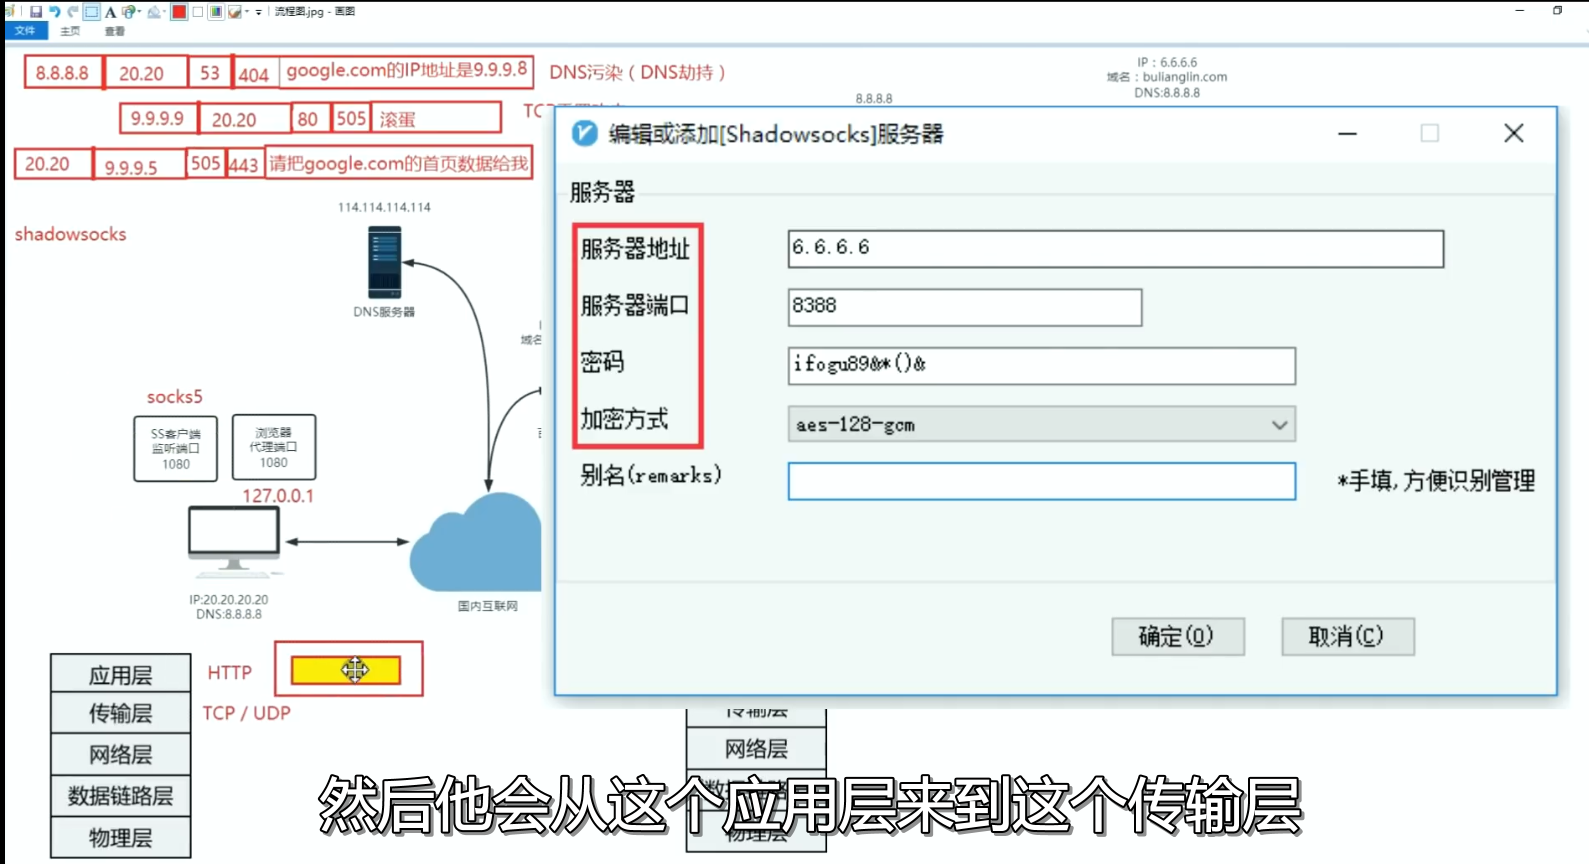Click the Save icon in Paint's quick toolbar
The image size is (1589, 864).
point(36,12)
